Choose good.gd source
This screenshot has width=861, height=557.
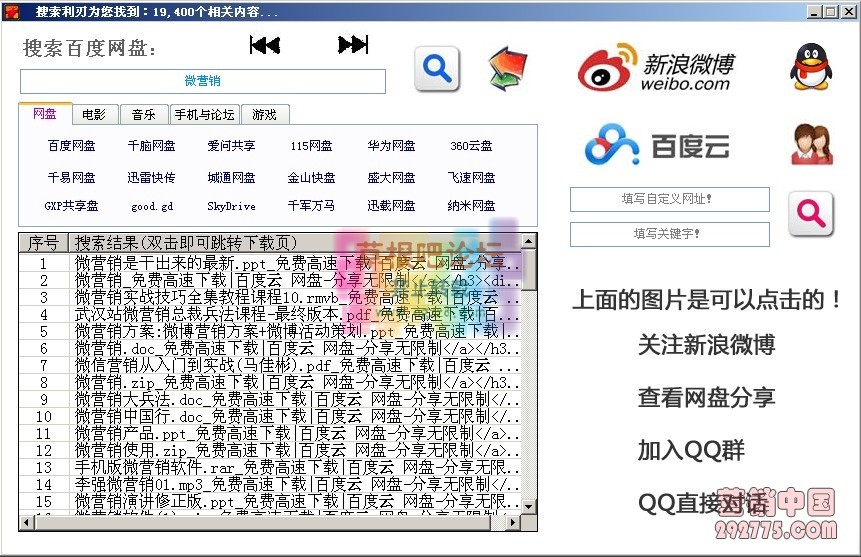tap(152, 207)
